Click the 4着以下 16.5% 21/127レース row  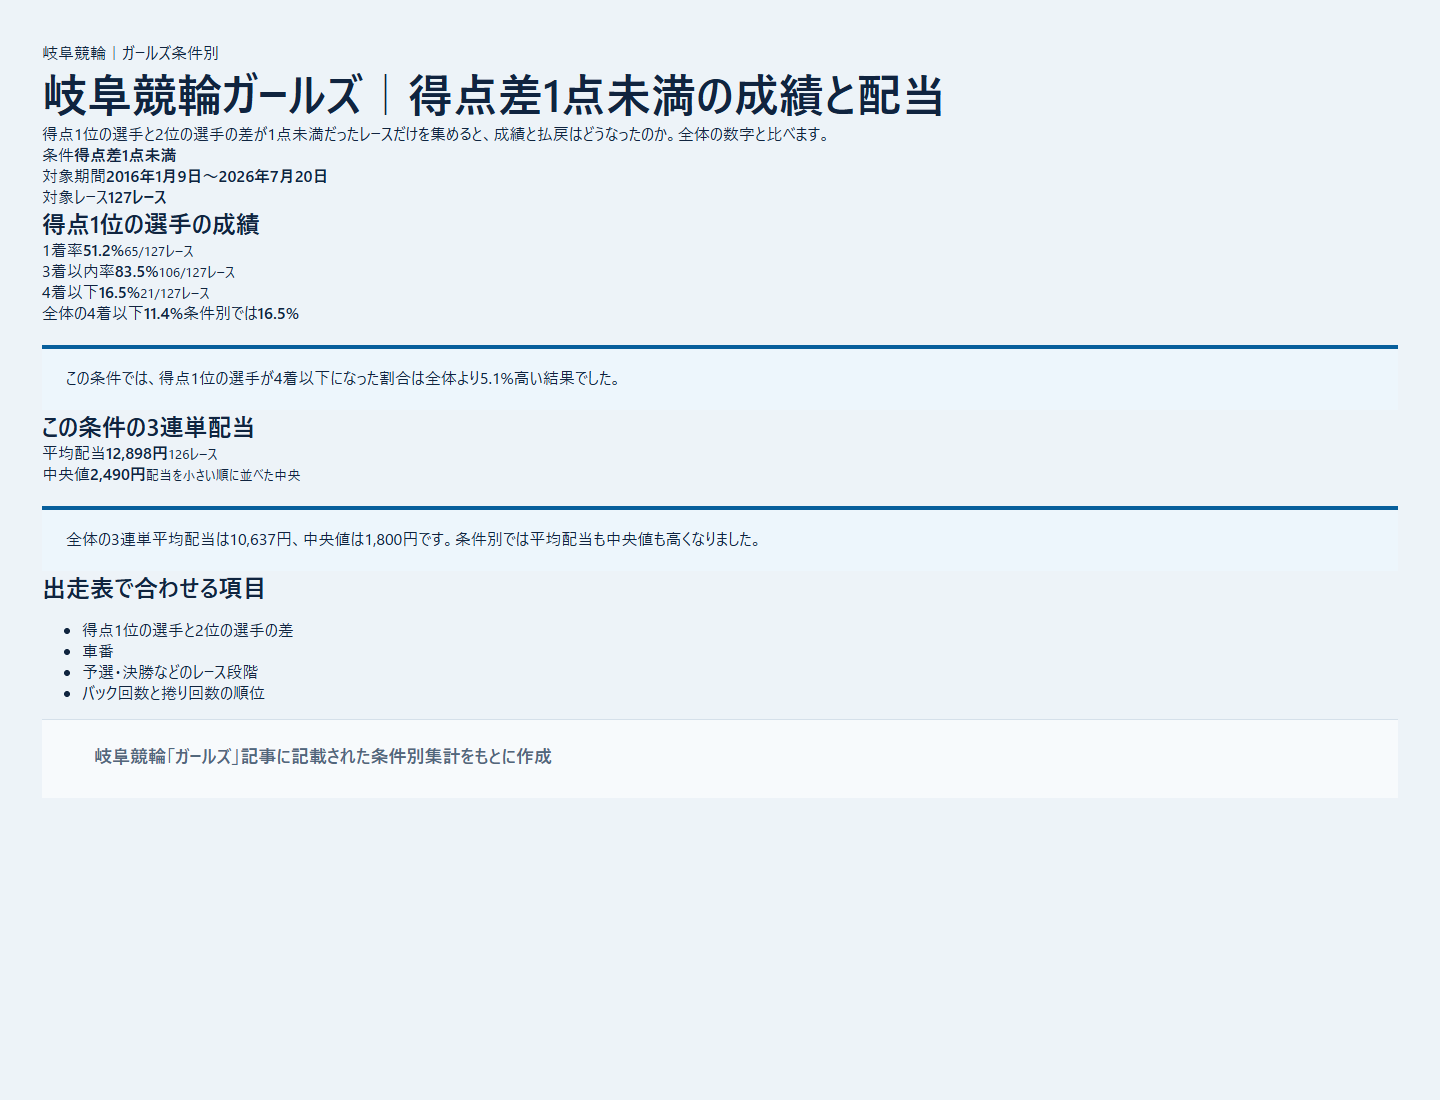pyautogui.click(x=126, y=293)
